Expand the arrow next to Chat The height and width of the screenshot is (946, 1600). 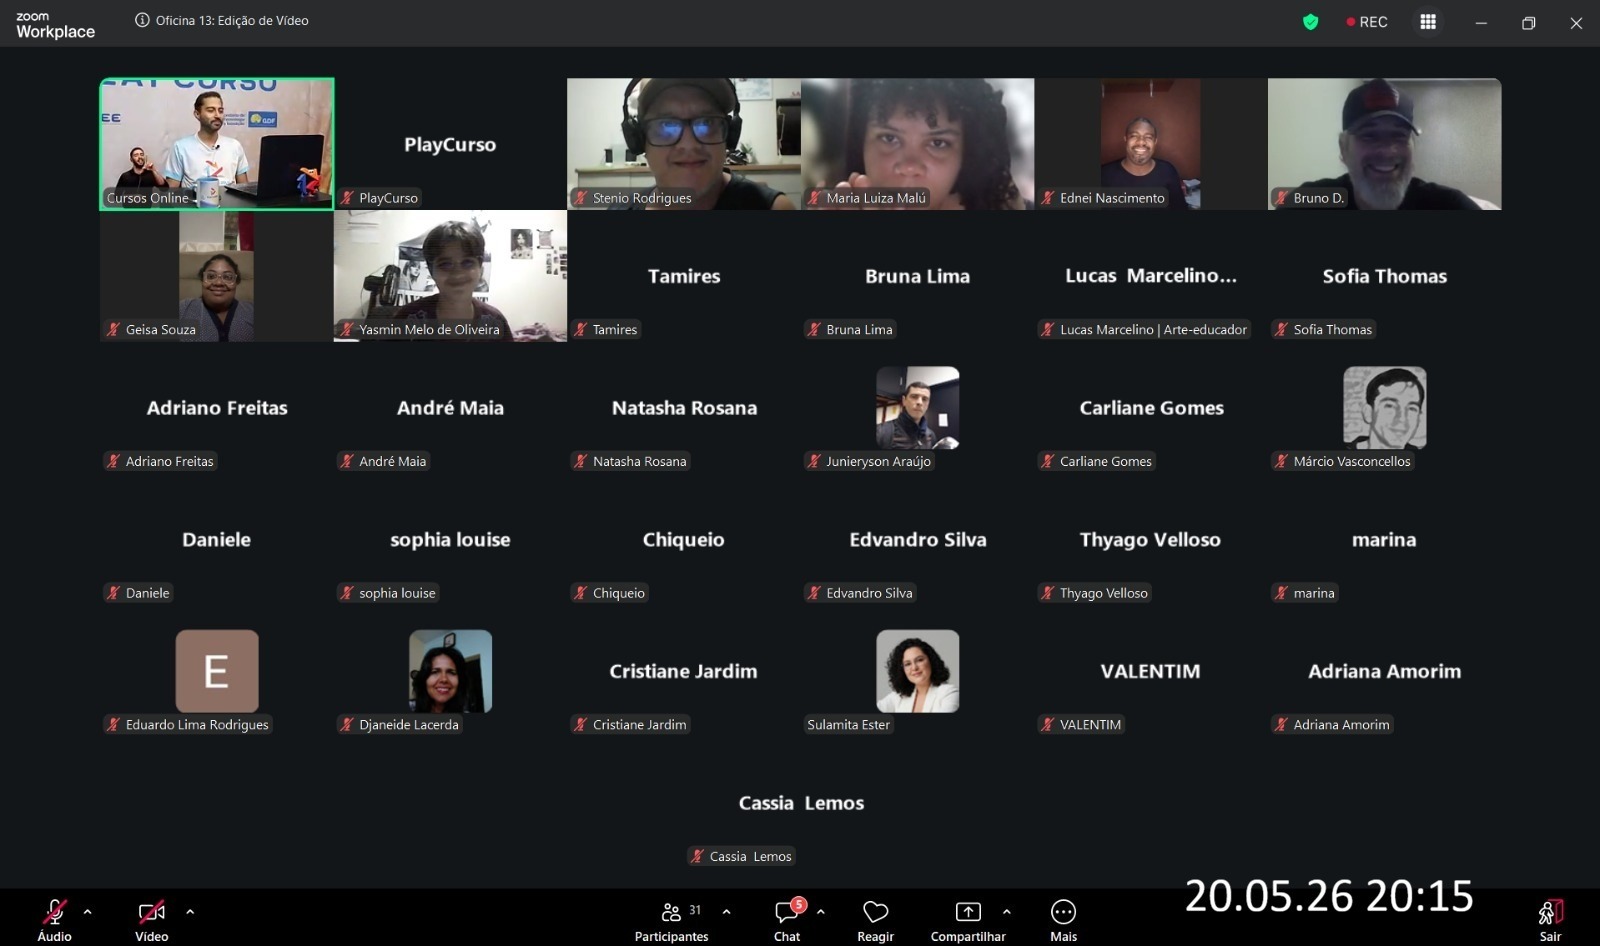(821, 912)
